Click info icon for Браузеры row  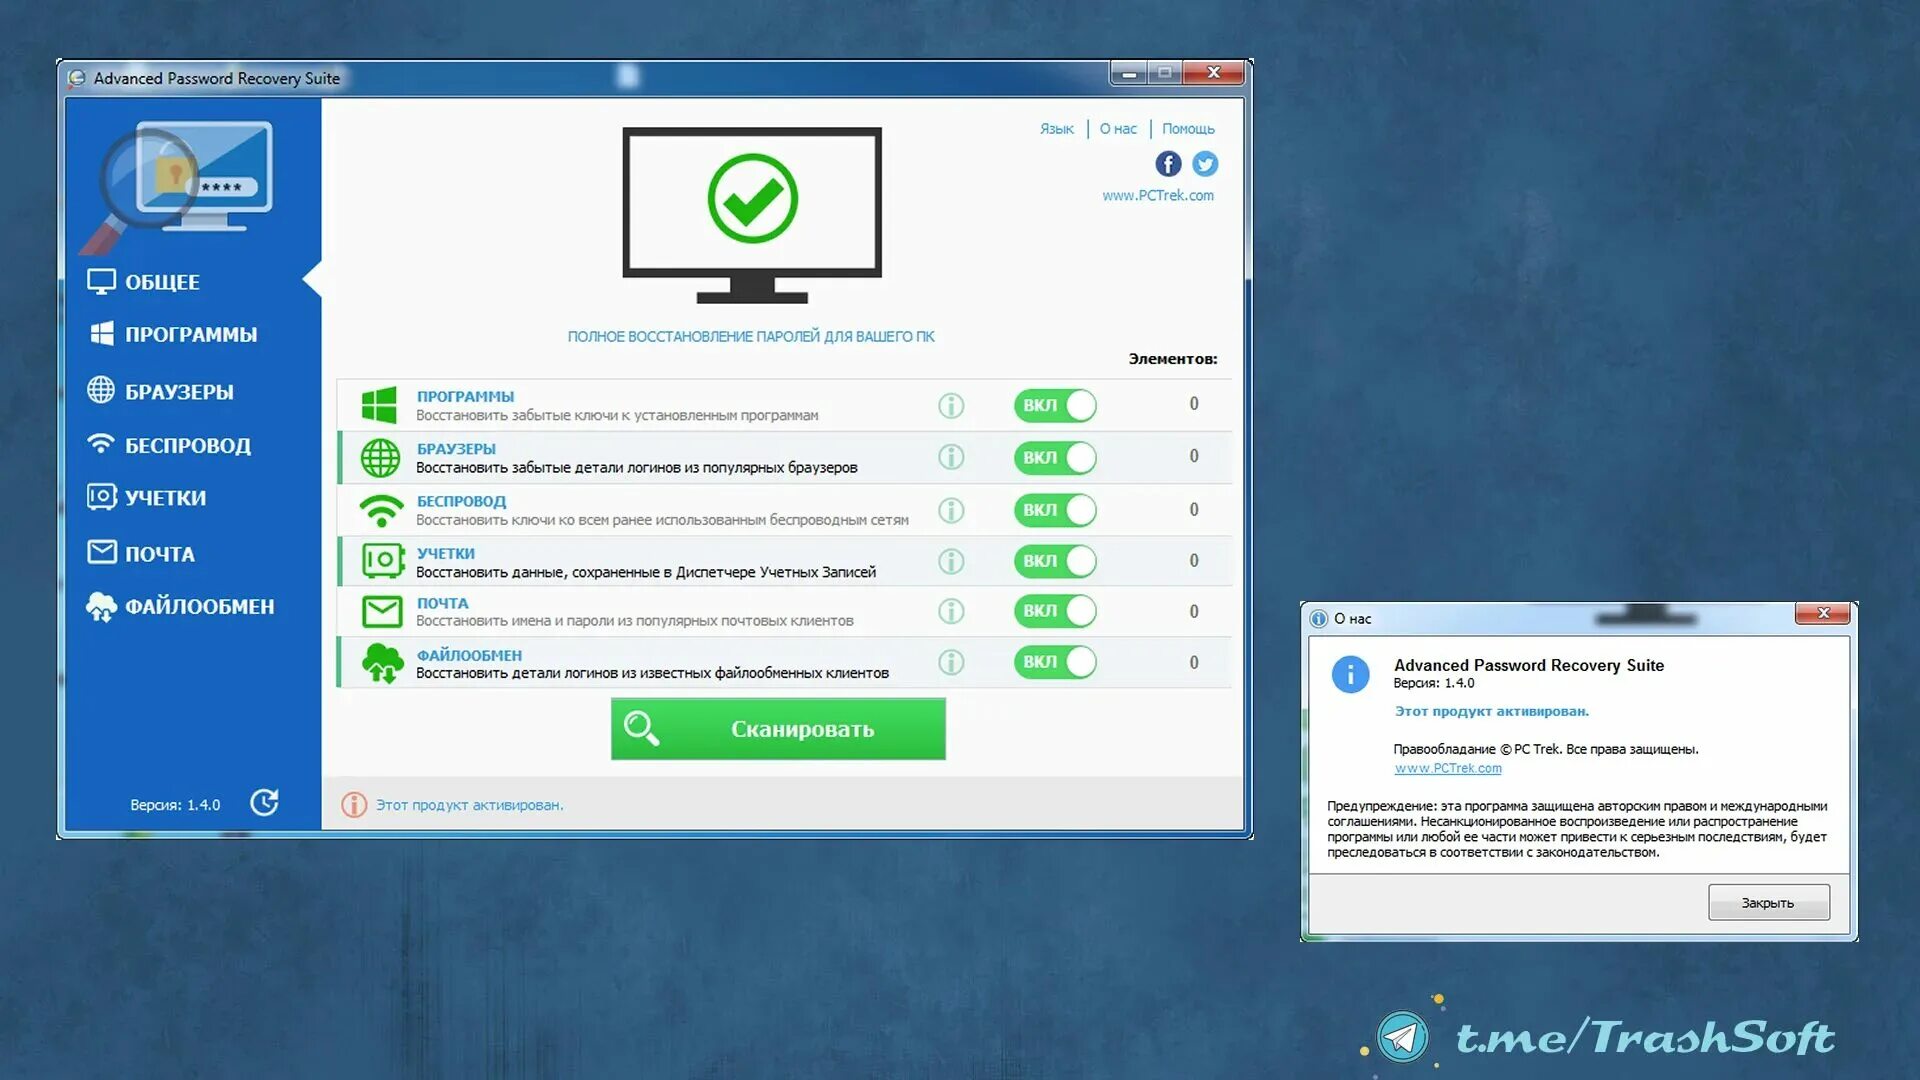[x=951, y=457]
